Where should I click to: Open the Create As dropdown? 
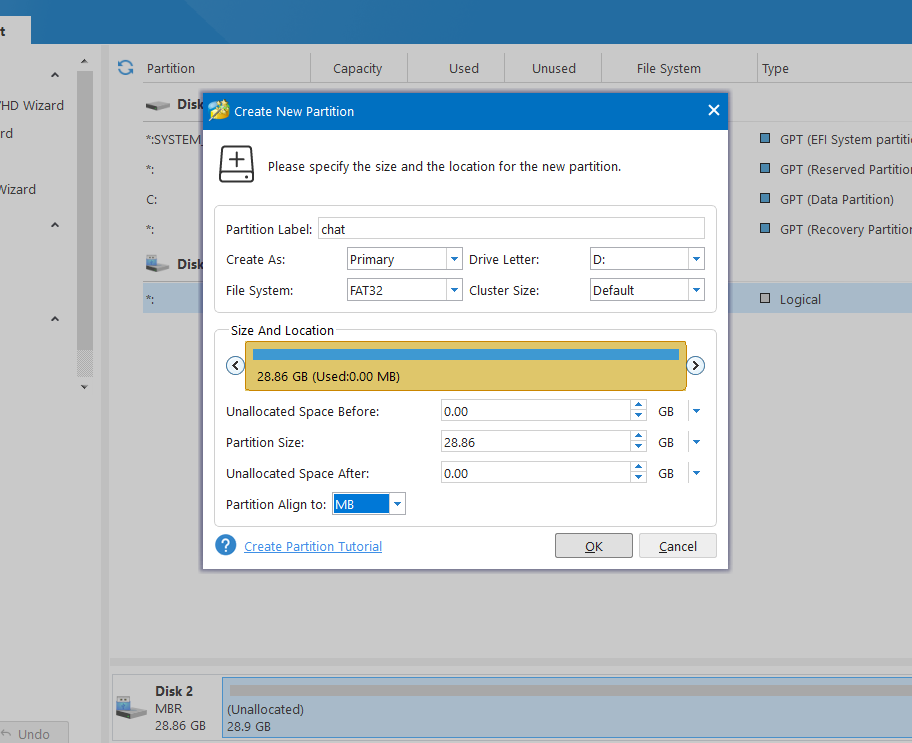(453, 260)
